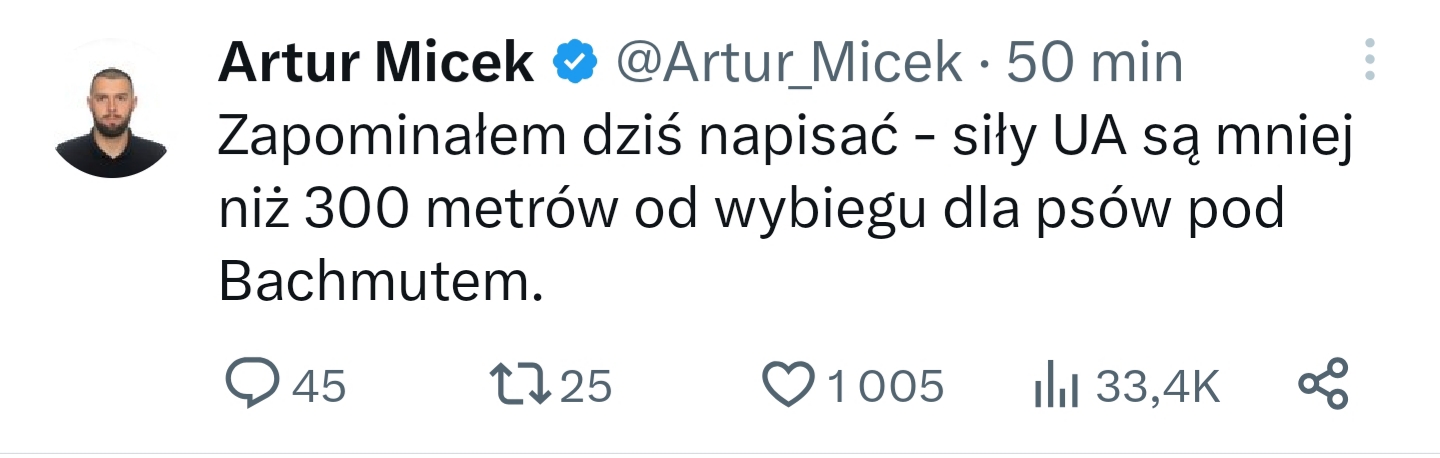Click the reply speech bubble icon
The width and height of the screenshot is (1440, 458).
(x=252, y=385)
